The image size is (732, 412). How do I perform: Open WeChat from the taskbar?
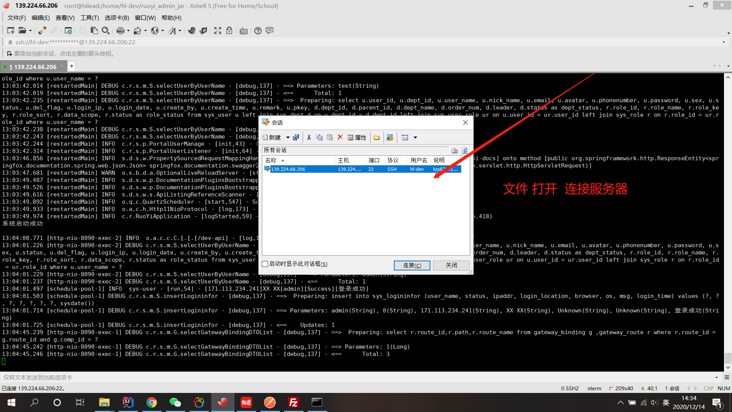tap(175, 402)
